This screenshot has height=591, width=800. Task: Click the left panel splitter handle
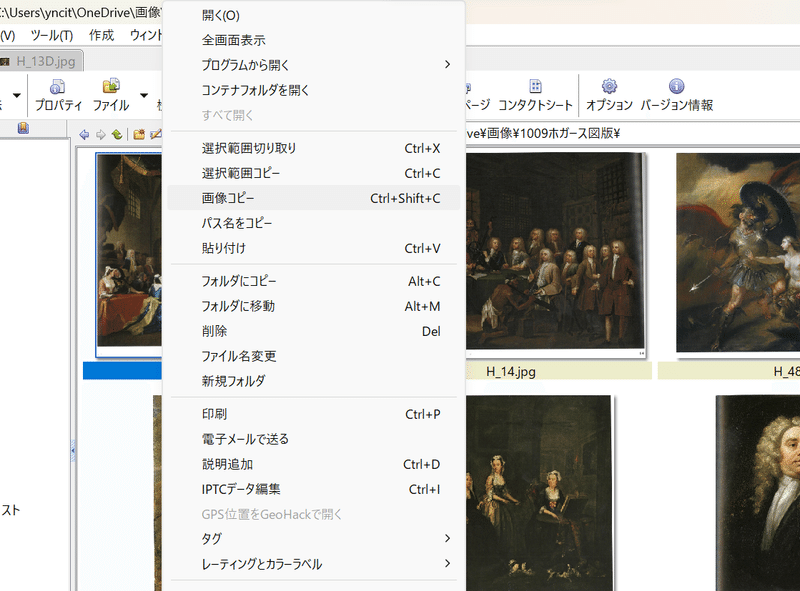coord(72,451)
